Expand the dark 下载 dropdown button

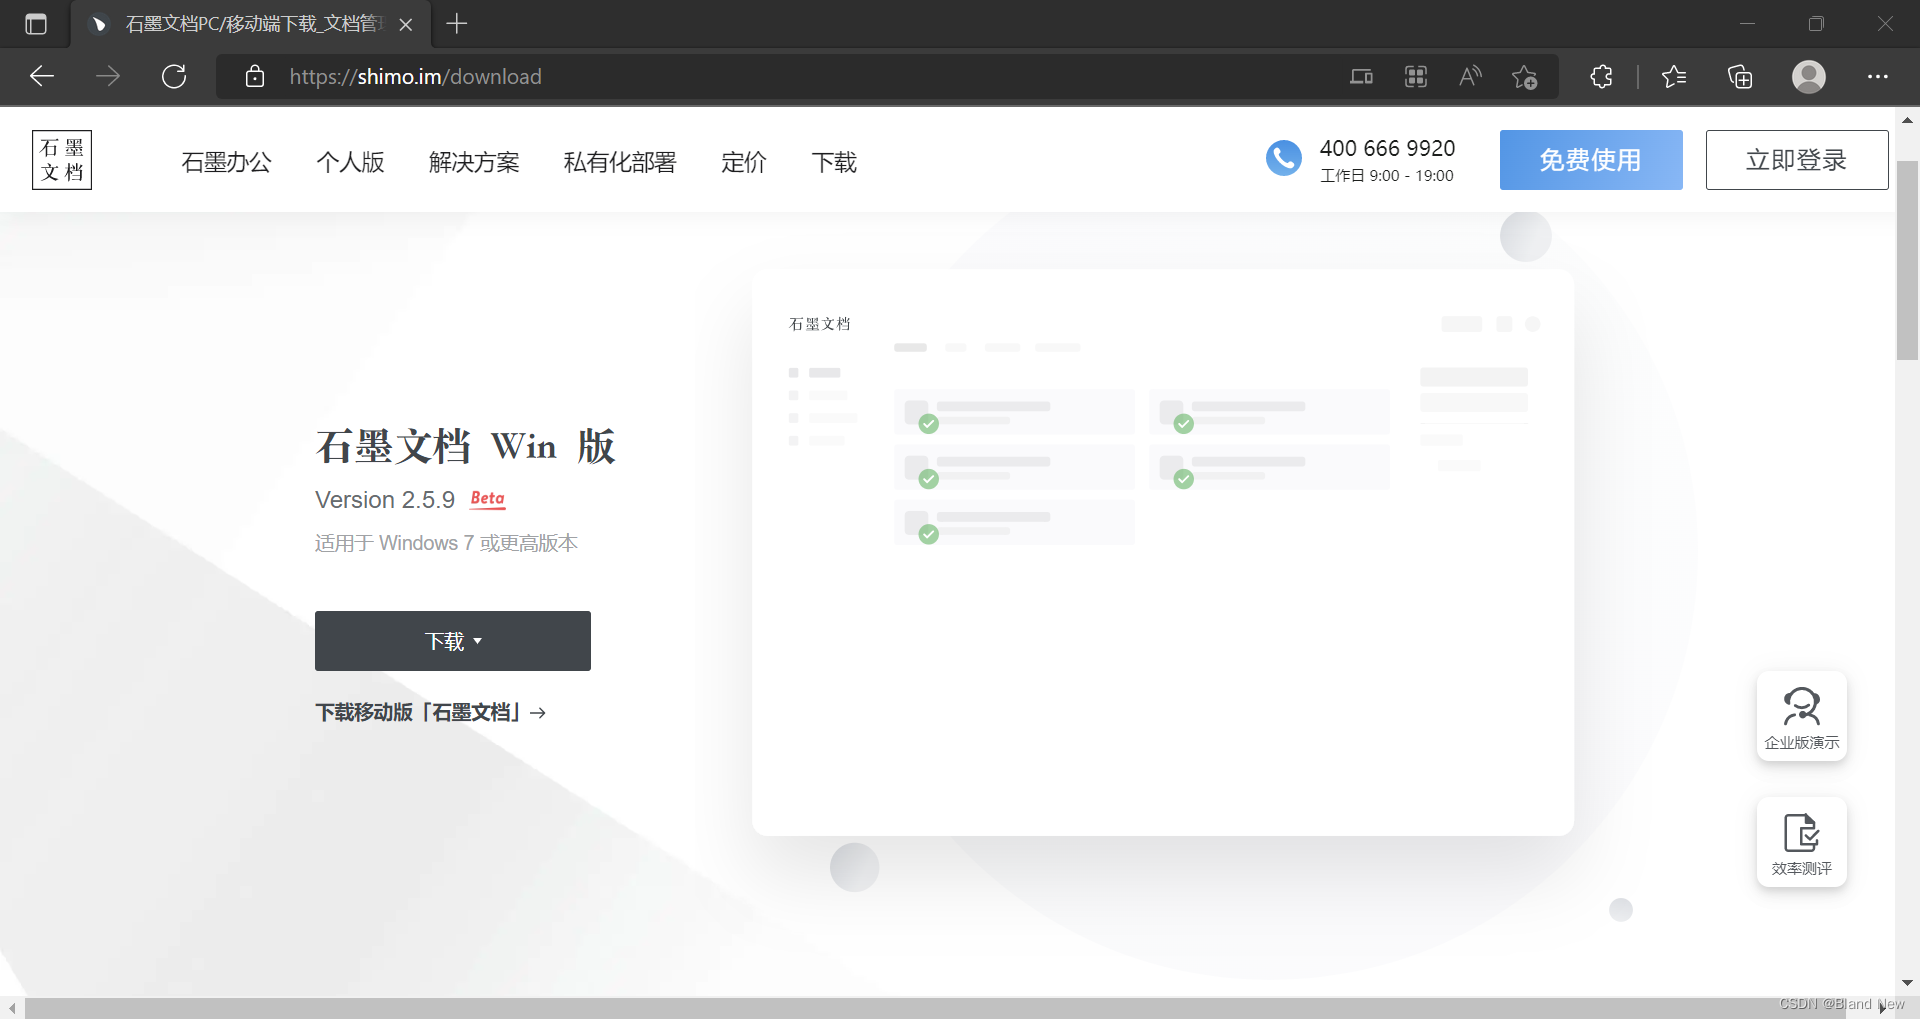click(453, 641)
